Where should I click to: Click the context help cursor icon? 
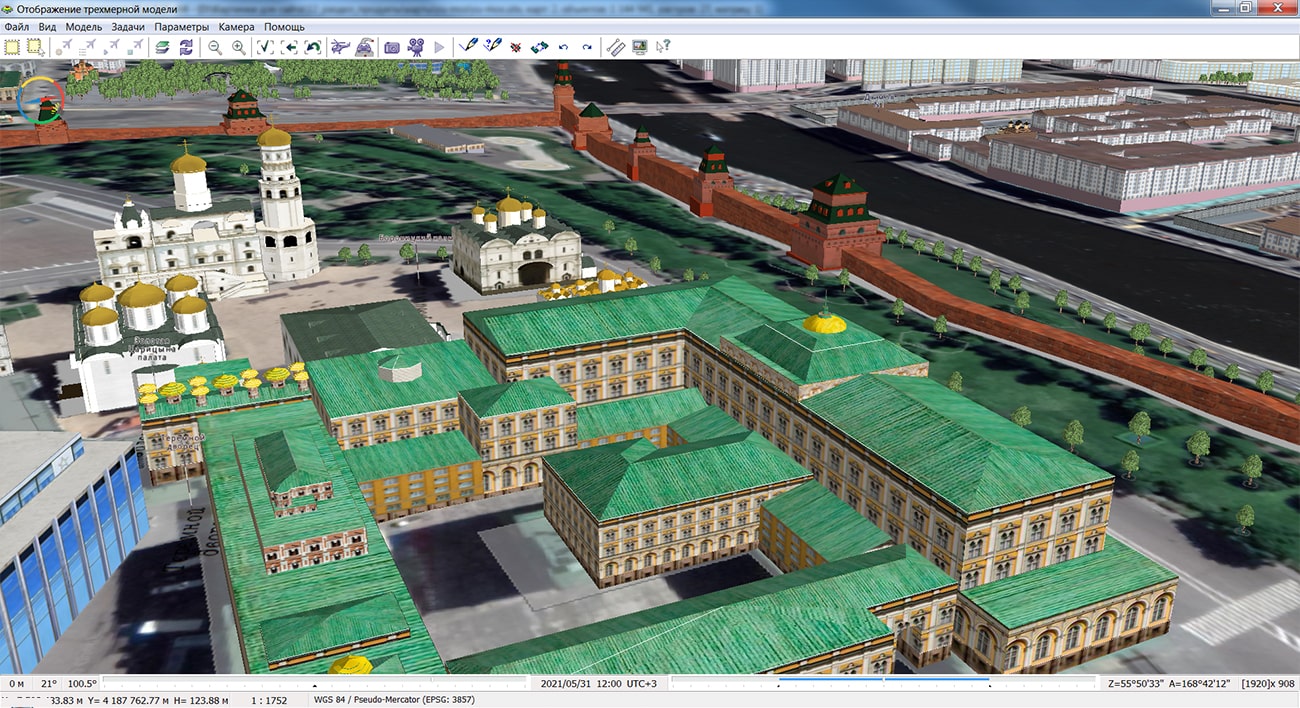click(663, 47)
